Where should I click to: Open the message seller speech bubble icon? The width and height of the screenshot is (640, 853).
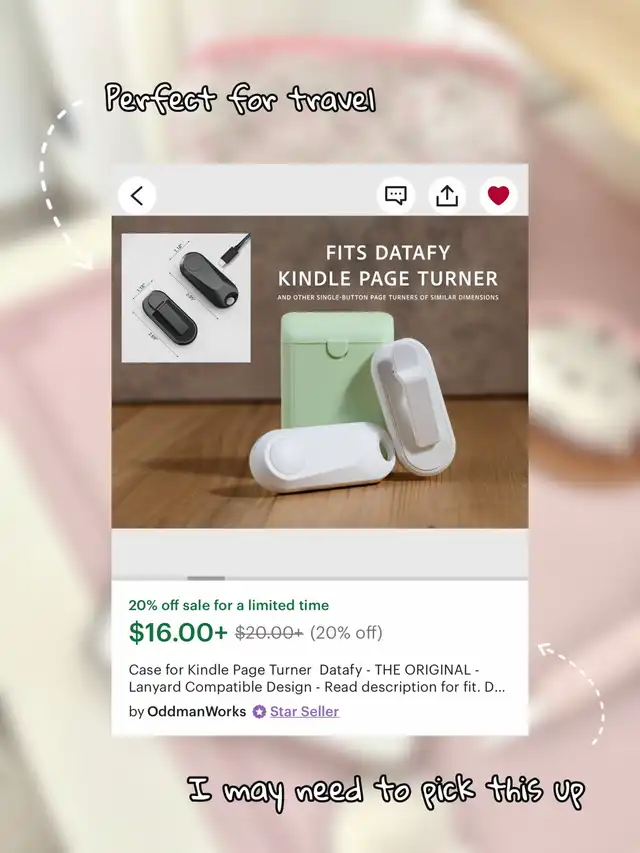pos(396,195)
